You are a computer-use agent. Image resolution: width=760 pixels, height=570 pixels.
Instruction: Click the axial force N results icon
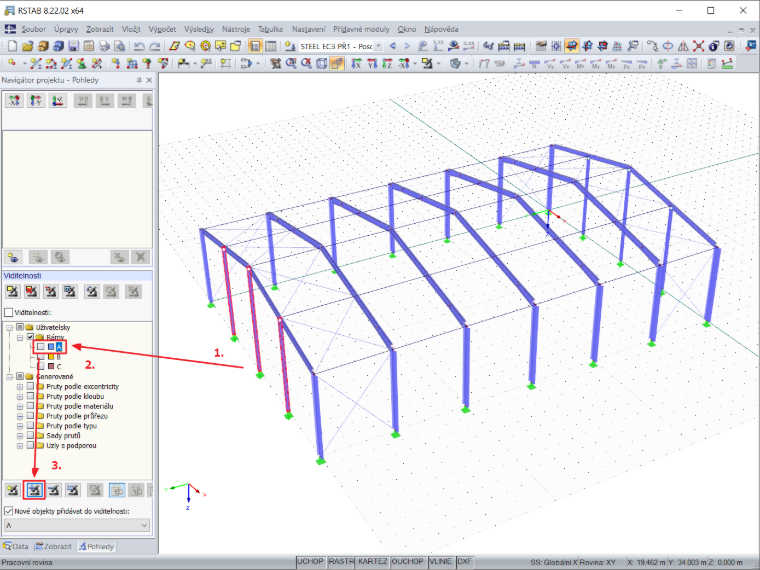tap(535, 63)
